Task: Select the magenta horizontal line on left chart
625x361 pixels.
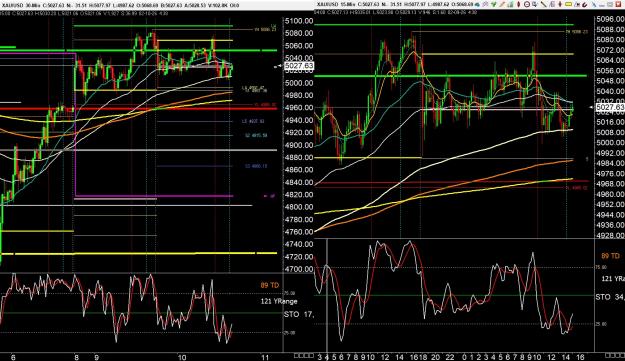Action: coord(154,196)
